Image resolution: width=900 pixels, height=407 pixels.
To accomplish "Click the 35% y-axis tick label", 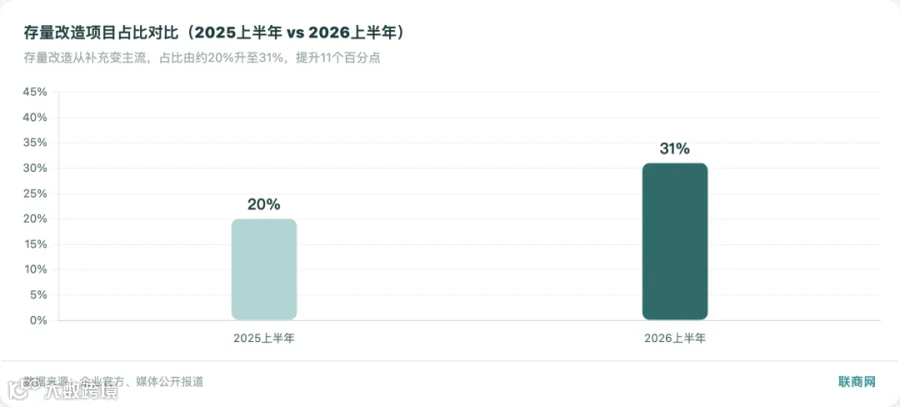I will (34, 142).
